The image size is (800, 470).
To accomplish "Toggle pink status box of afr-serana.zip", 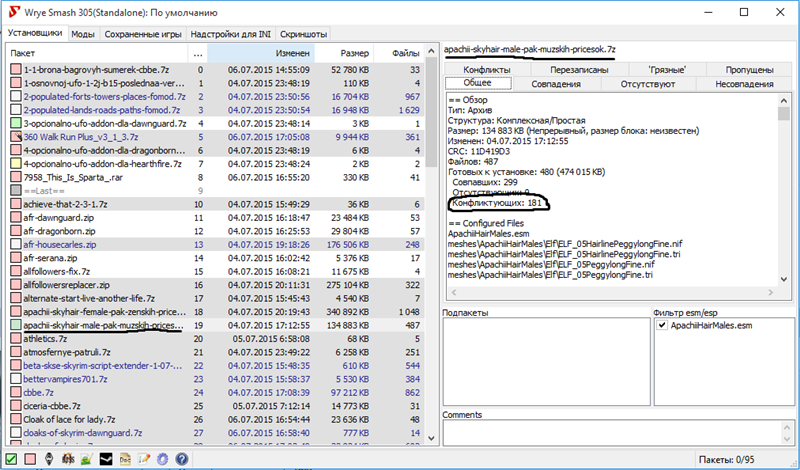I will tap(16, 258).
